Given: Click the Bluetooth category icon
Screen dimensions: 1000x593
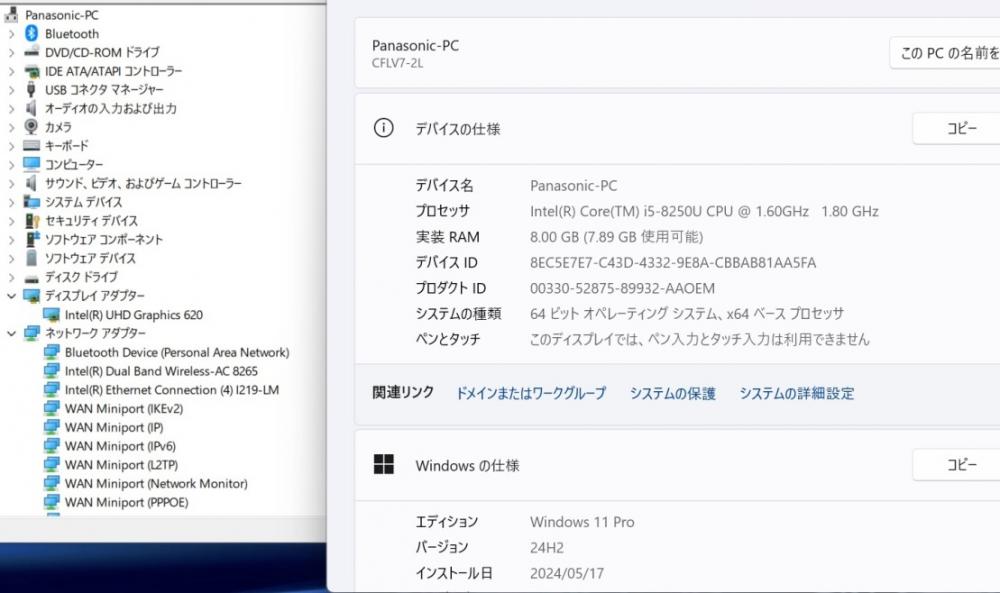Looking at the screenshot, I should click(x=31, y=33).
